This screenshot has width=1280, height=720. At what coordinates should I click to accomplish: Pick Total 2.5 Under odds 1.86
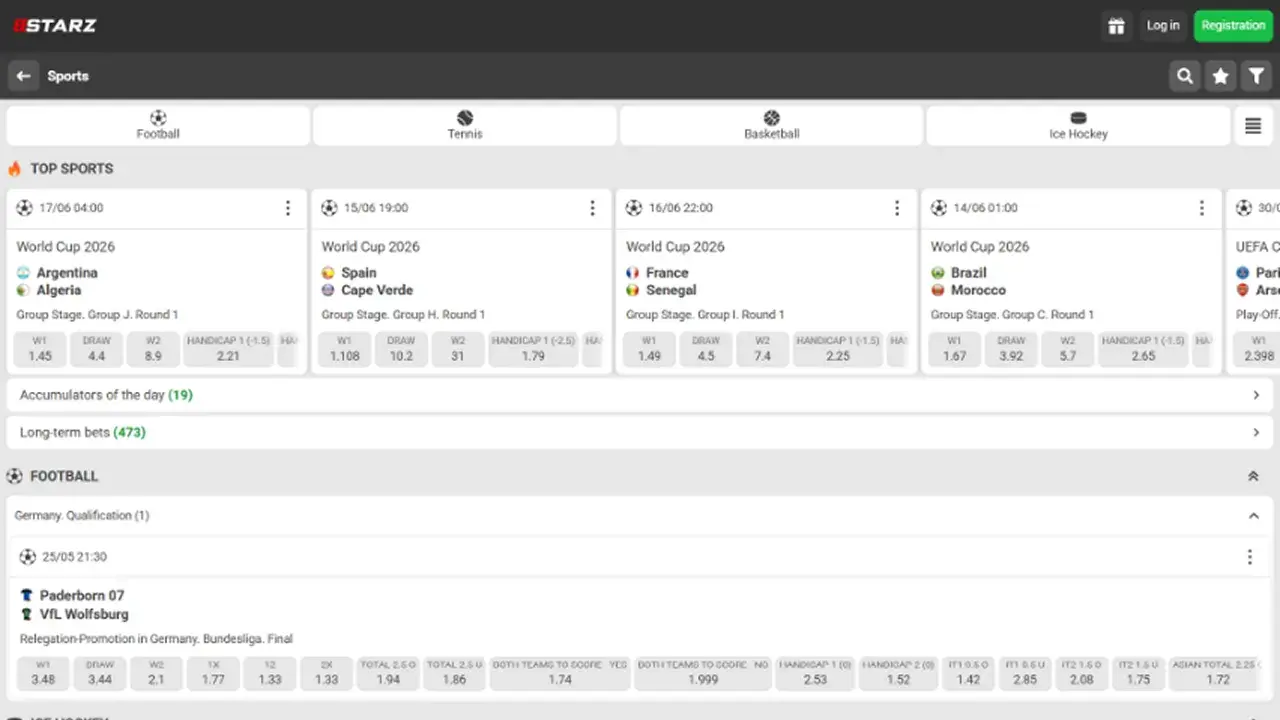coord(454,673)
